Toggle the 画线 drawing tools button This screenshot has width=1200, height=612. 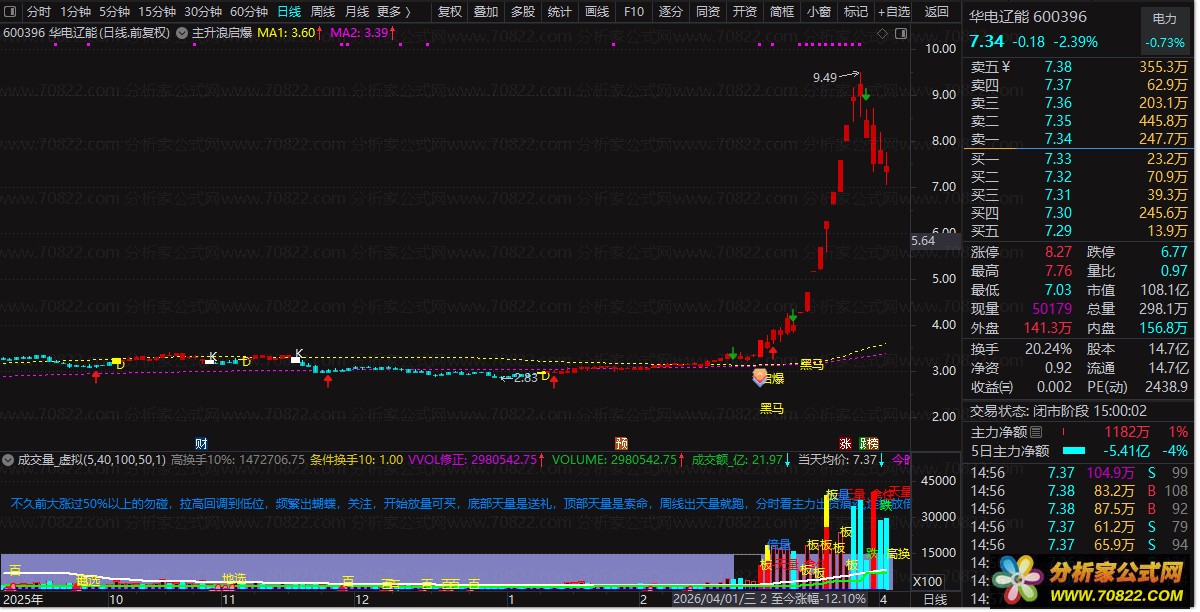coord(597,12)
